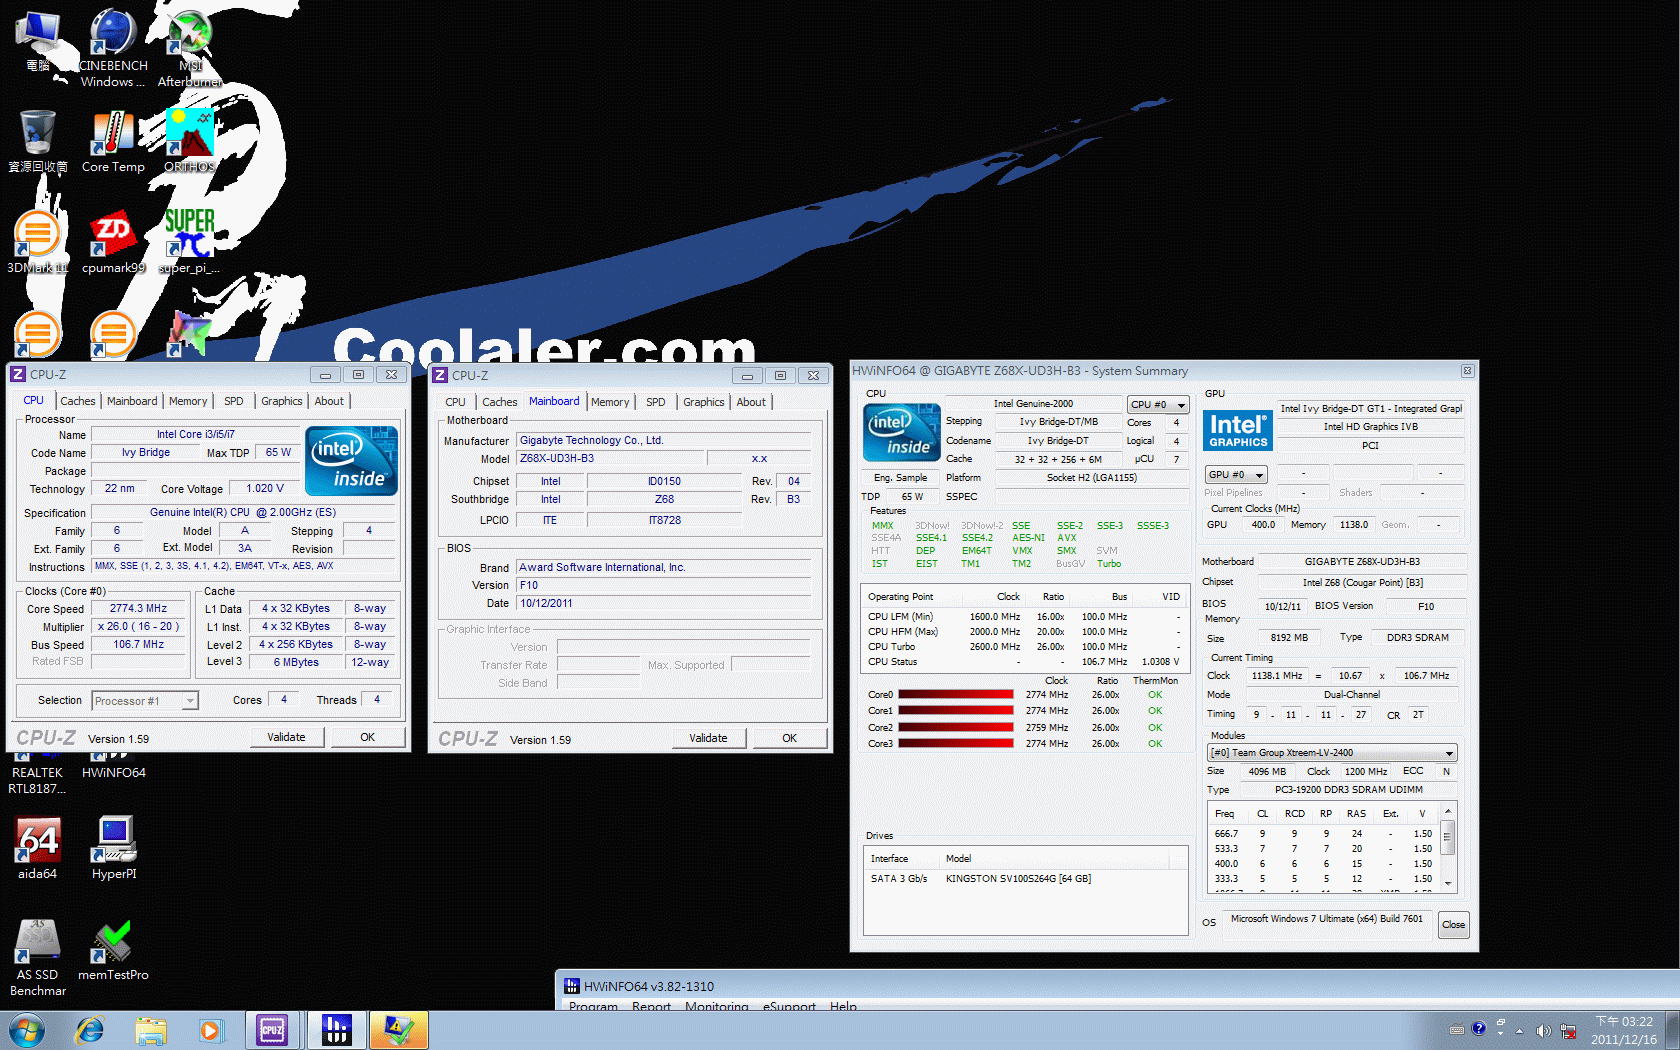Open the Team Group Xtreem-LV-2400 module dropdown
The height and width of the screenshot is (1050, 1680).
[1332, 753]
